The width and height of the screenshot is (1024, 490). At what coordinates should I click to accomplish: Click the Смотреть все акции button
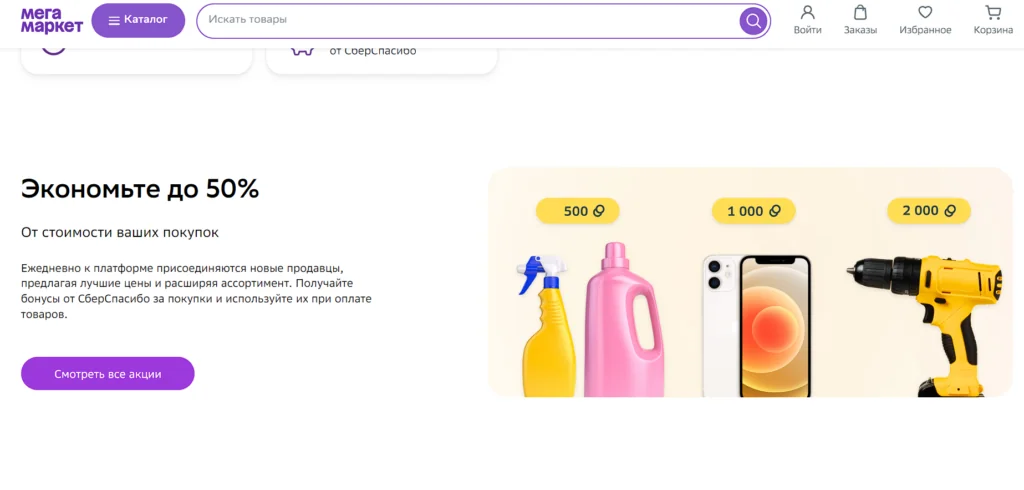click(x=108, y=374)
